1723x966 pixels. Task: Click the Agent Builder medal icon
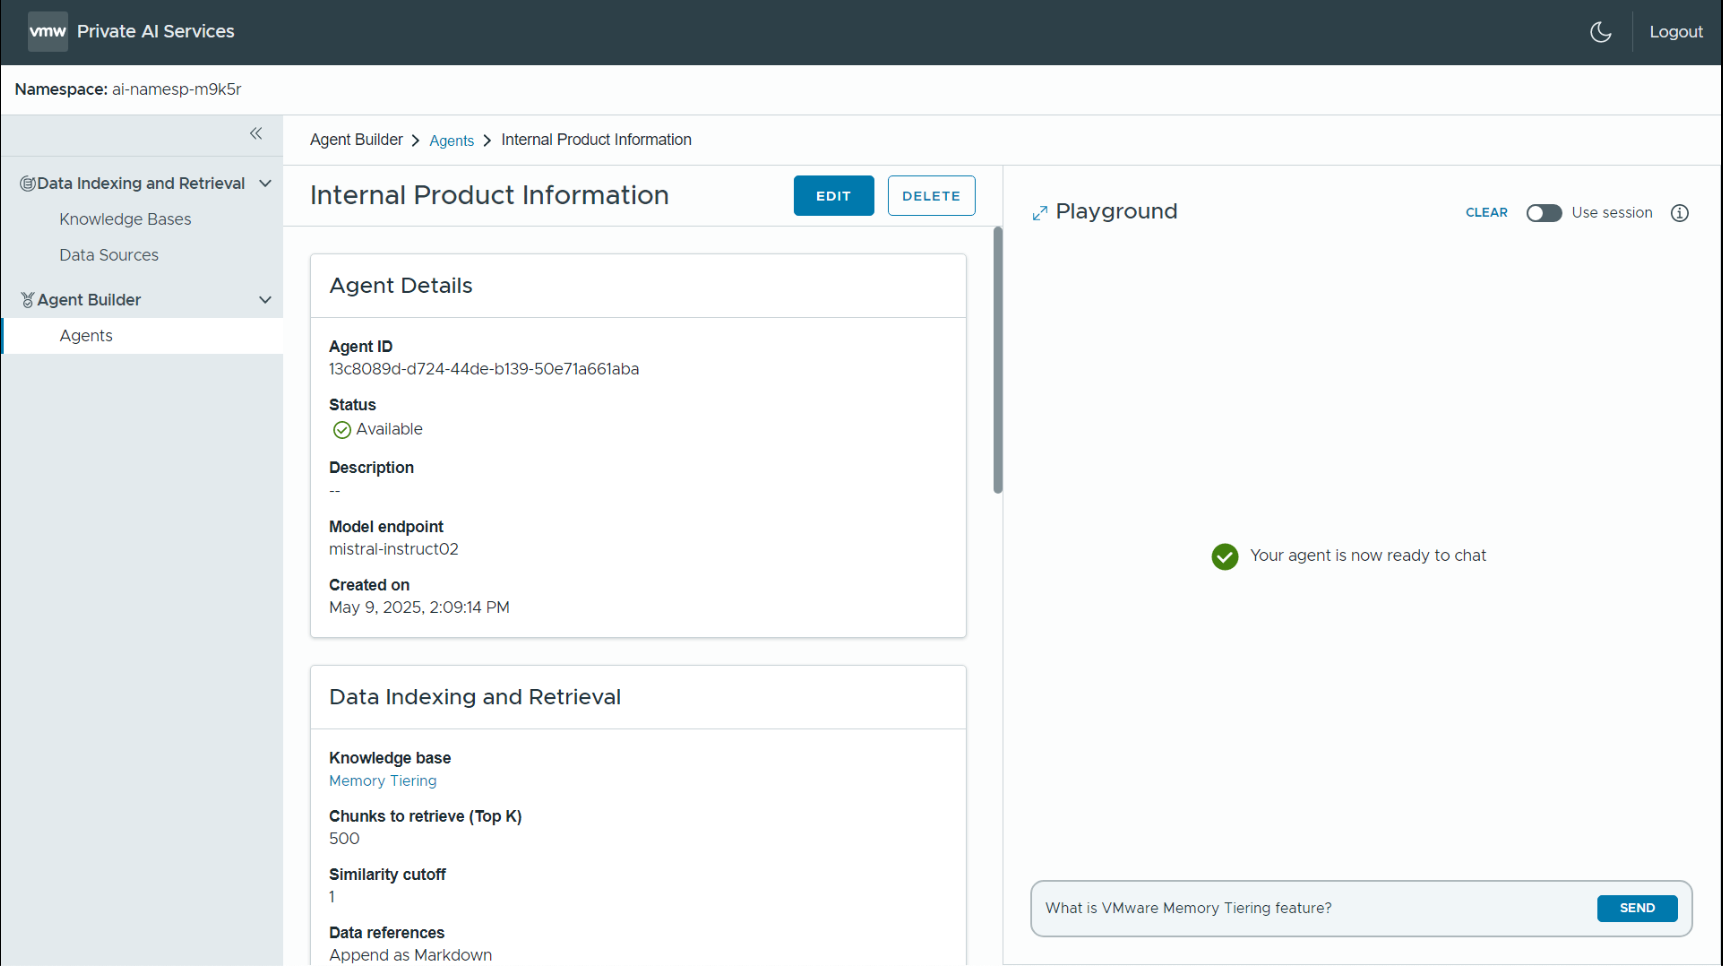28,299
